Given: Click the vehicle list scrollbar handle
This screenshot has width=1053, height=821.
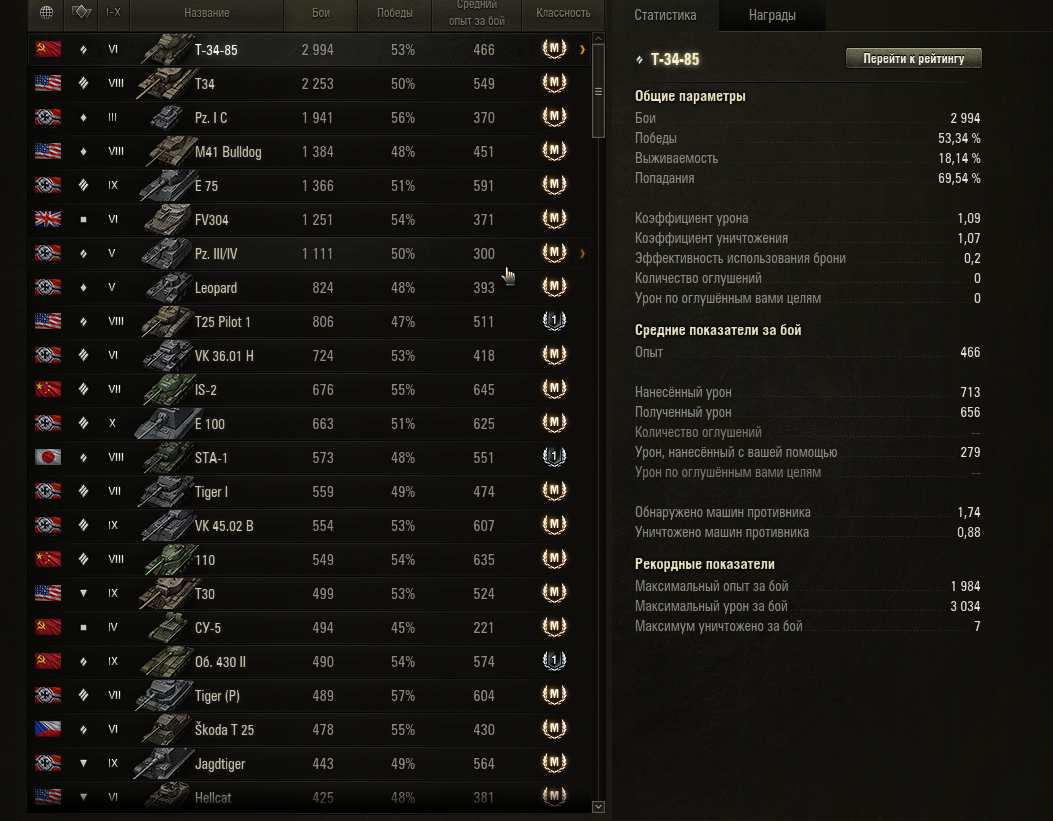Looking at the screenshot, I should click(598, 91).
